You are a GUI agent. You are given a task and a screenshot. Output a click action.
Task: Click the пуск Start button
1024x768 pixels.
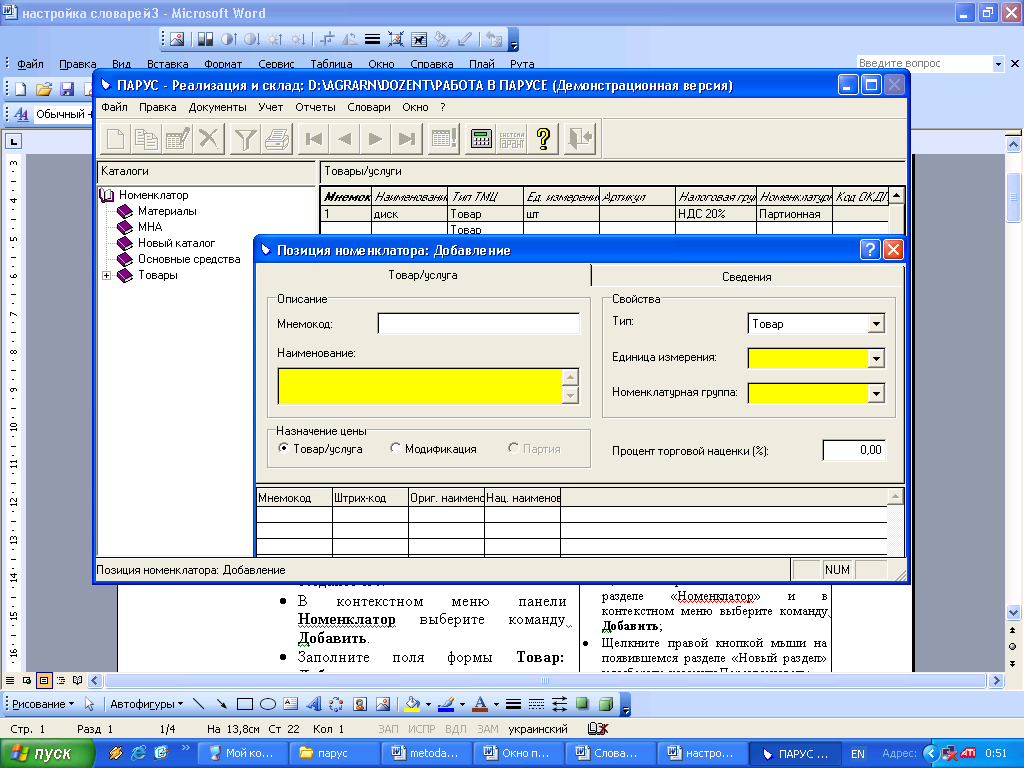(46, 753)
